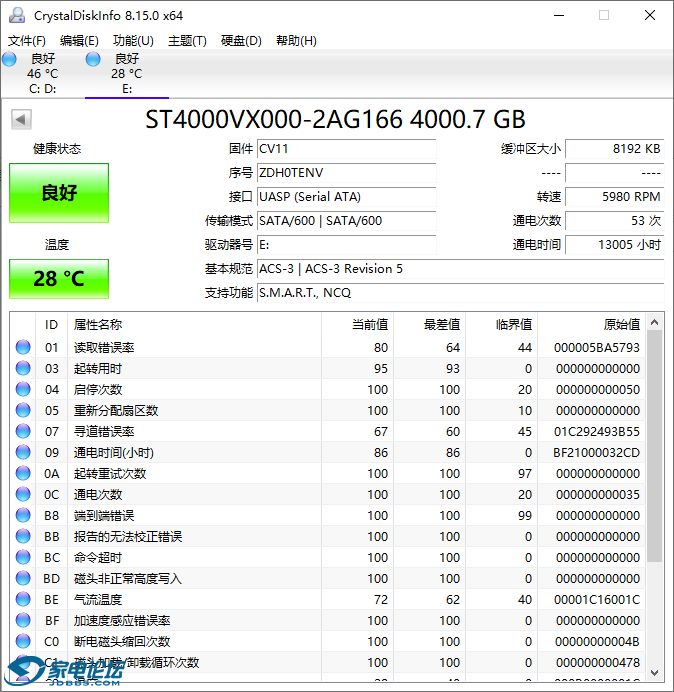Click raw value 000000000050 of 启停次数

(x=598, y=390)
